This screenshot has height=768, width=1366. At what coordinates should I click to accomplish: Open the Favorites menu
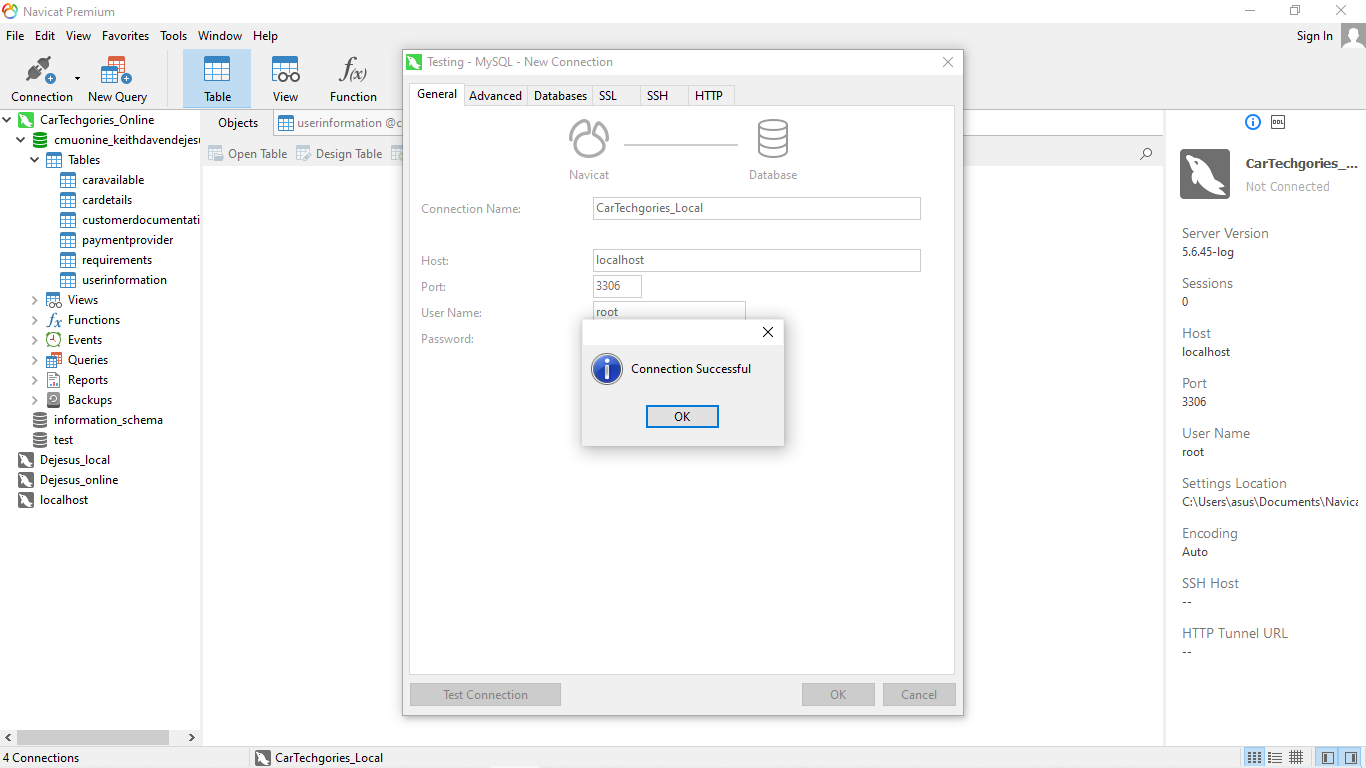(x=125, y=35)
